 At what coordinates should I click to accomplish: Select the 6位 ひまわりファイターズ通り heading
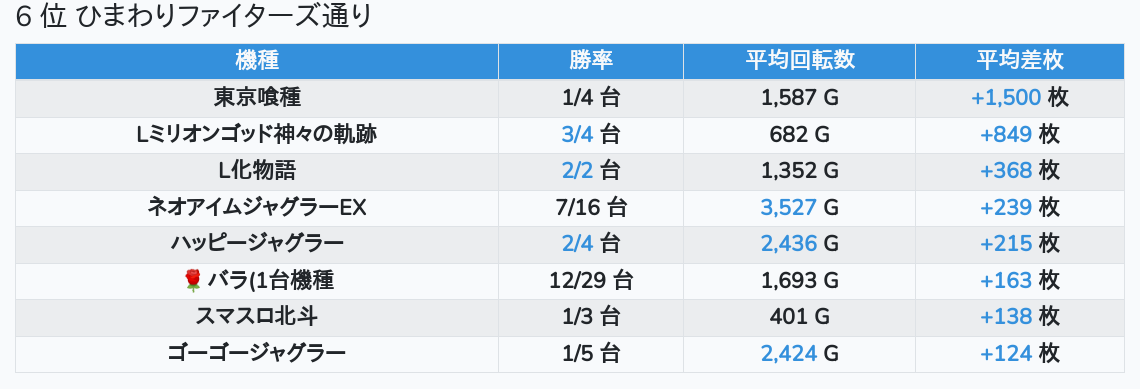[x=193, y=17]
